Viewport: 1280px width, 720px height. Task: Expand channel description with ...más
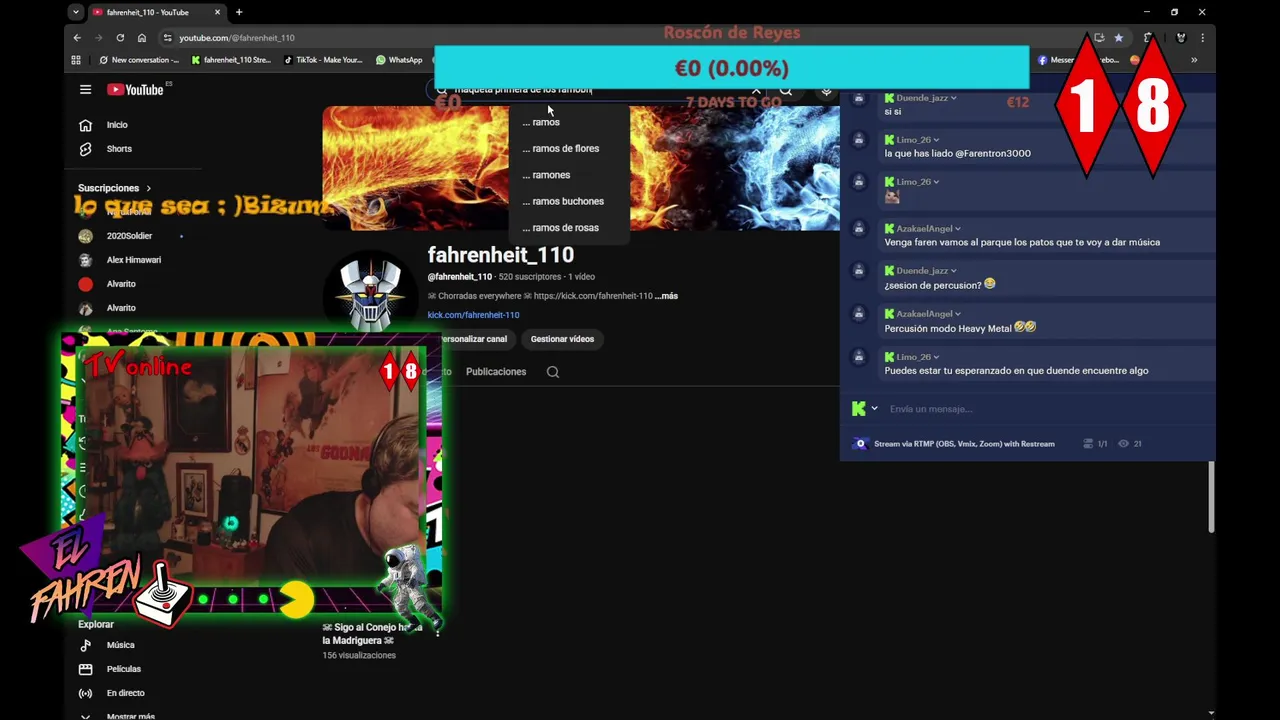pyautogui.click(x=666, y=296)
